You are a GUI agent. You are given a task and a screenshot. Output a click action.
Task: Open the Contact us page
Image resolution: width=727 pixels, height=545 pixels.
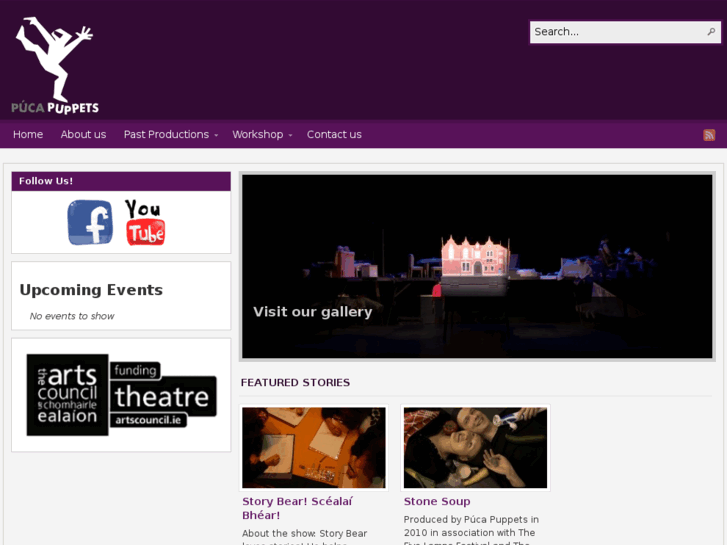point(334,135)
